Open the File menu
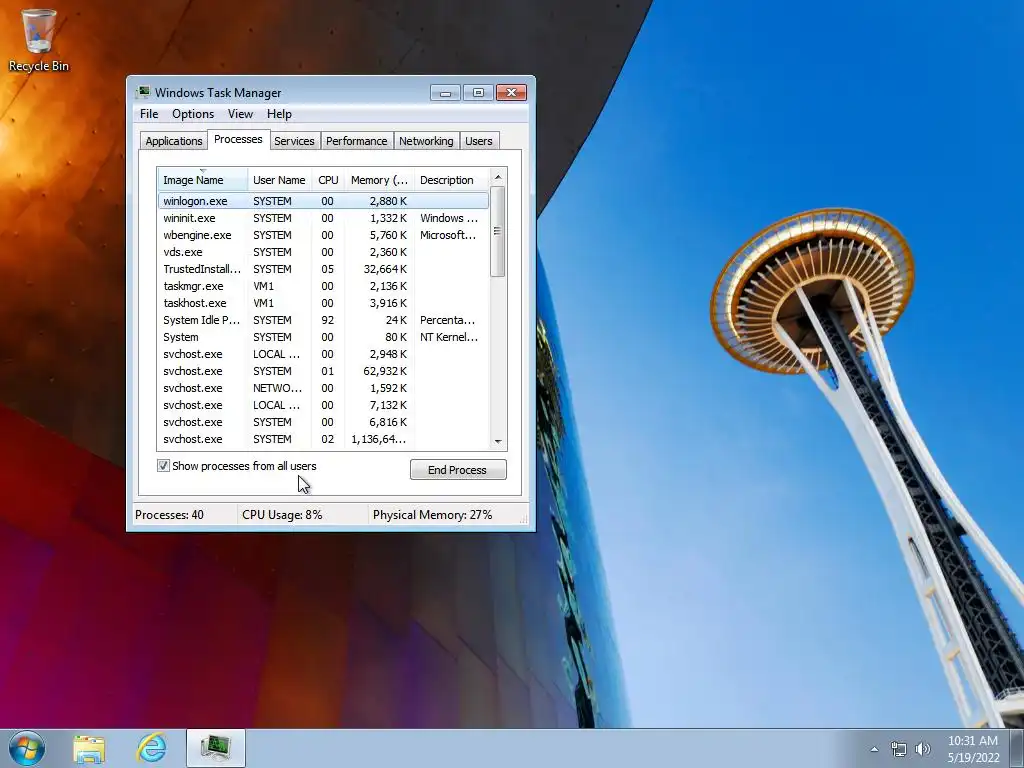 pyautogui.click(x=149, y=114)
